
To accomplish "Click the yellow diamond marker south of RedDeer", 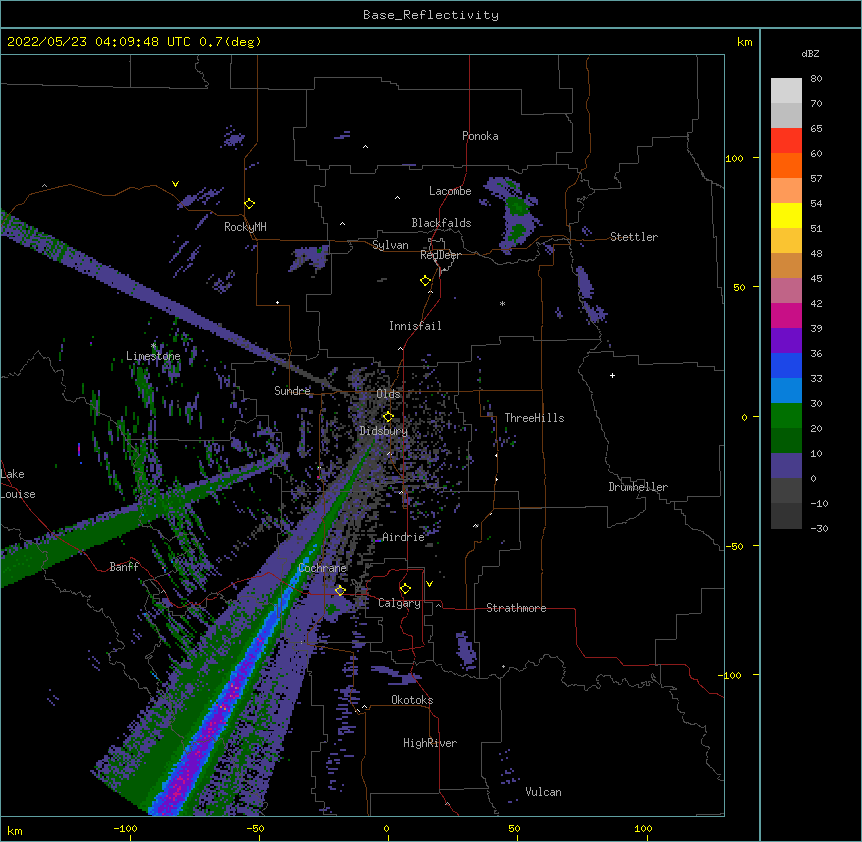I will tap(426, 281).
